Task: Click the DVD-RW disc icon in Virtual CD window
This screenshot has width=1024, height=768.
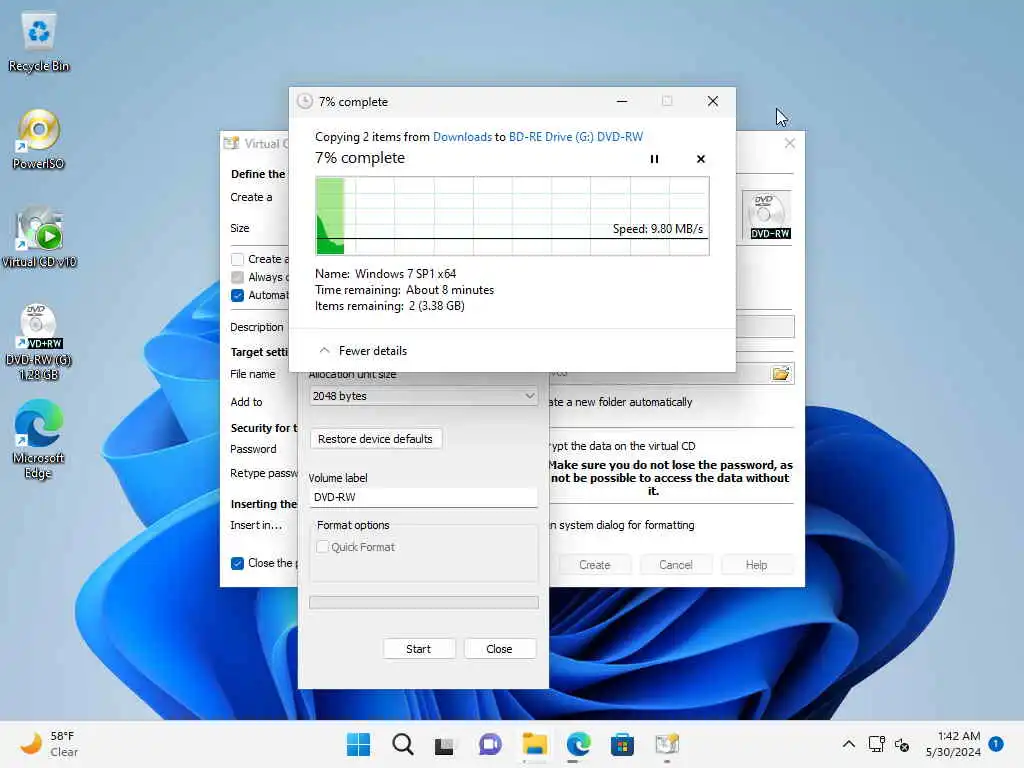Action: click(767, 215)
